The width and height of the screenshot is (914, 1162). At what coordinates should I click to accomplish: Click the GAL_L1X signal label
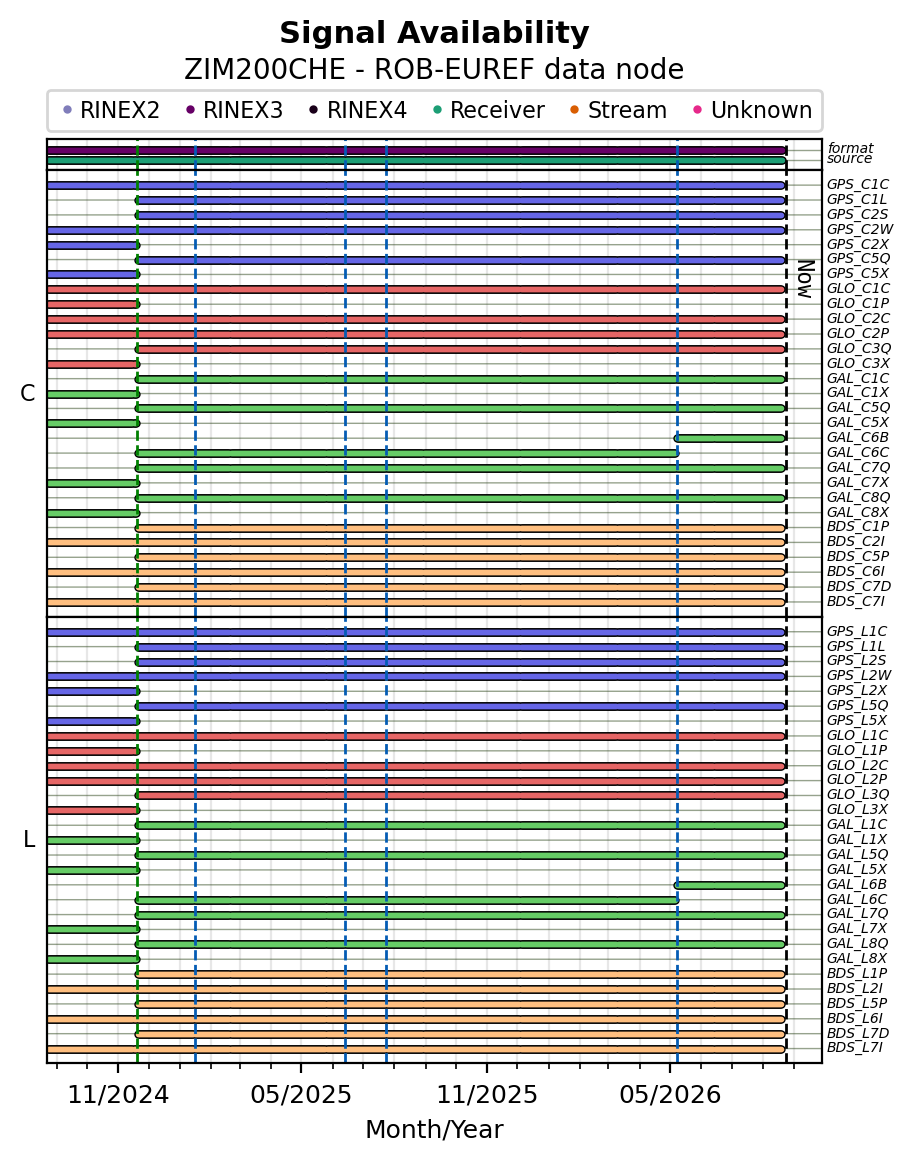[x=857, y=839]
